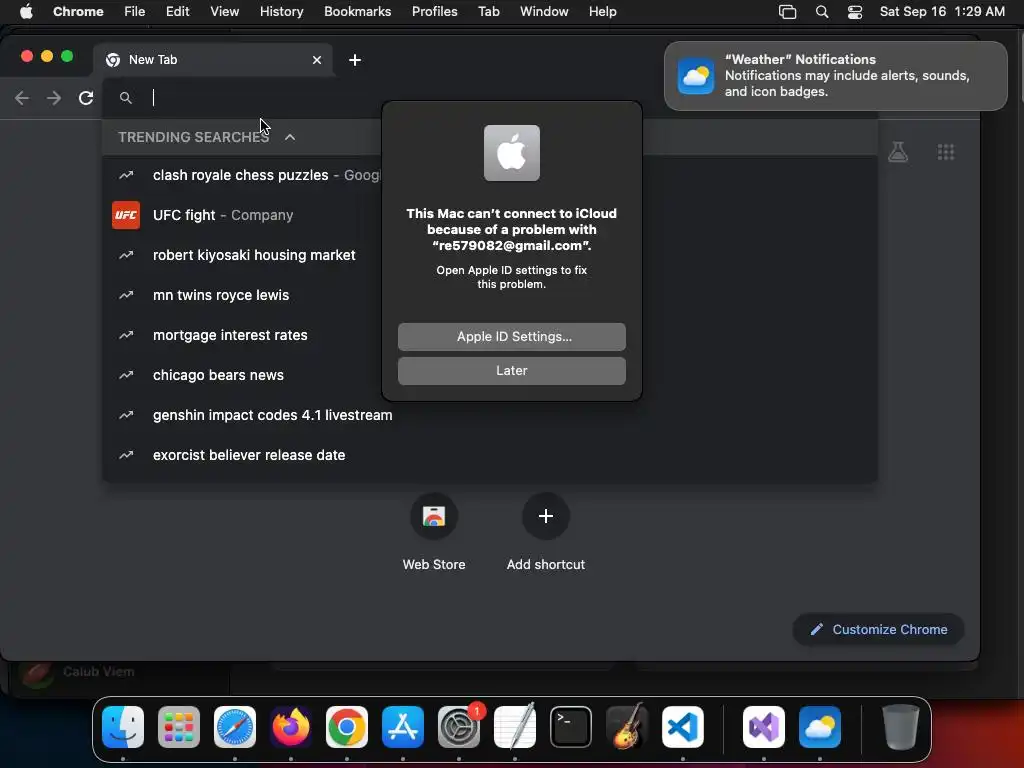
Task: Click Add shortcut button
Action: (546, 533)
